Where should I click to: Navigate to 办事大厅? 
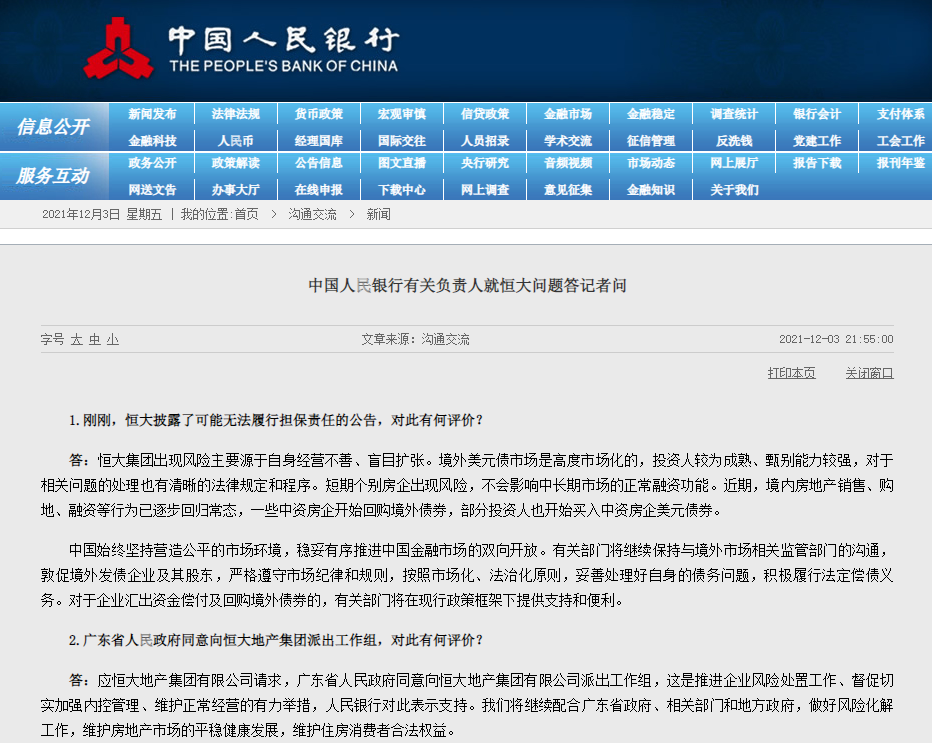tap(235, 190)
